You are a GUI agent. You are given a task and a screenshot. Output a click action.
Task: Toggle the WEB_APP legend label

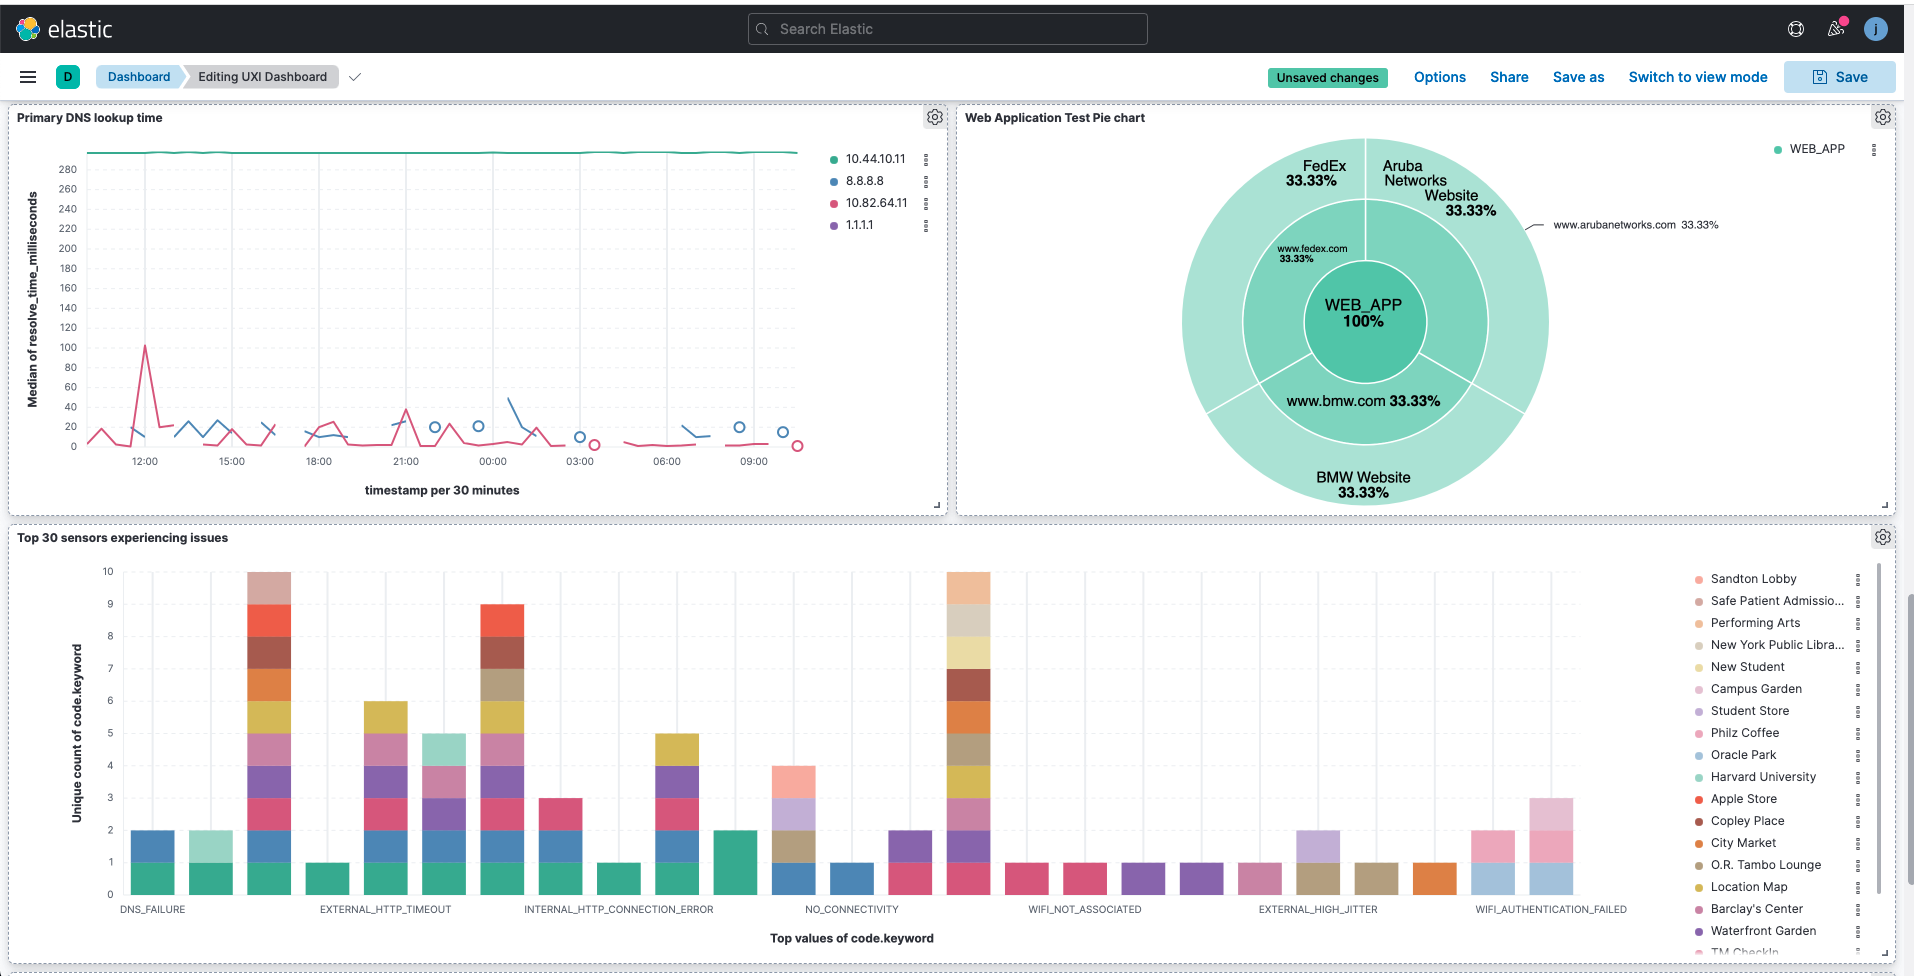[x=1817, y=149]
